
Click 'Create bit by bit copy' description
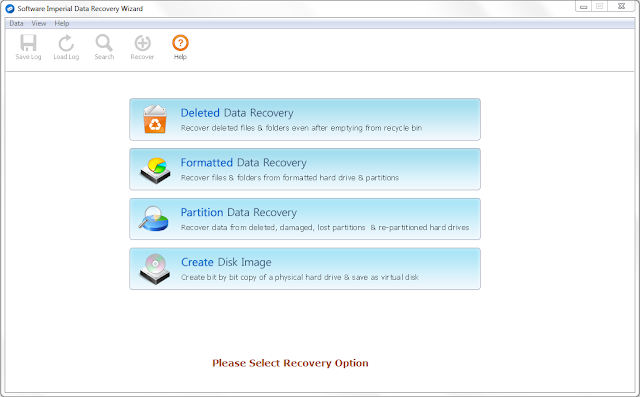(x=300, y=277)
